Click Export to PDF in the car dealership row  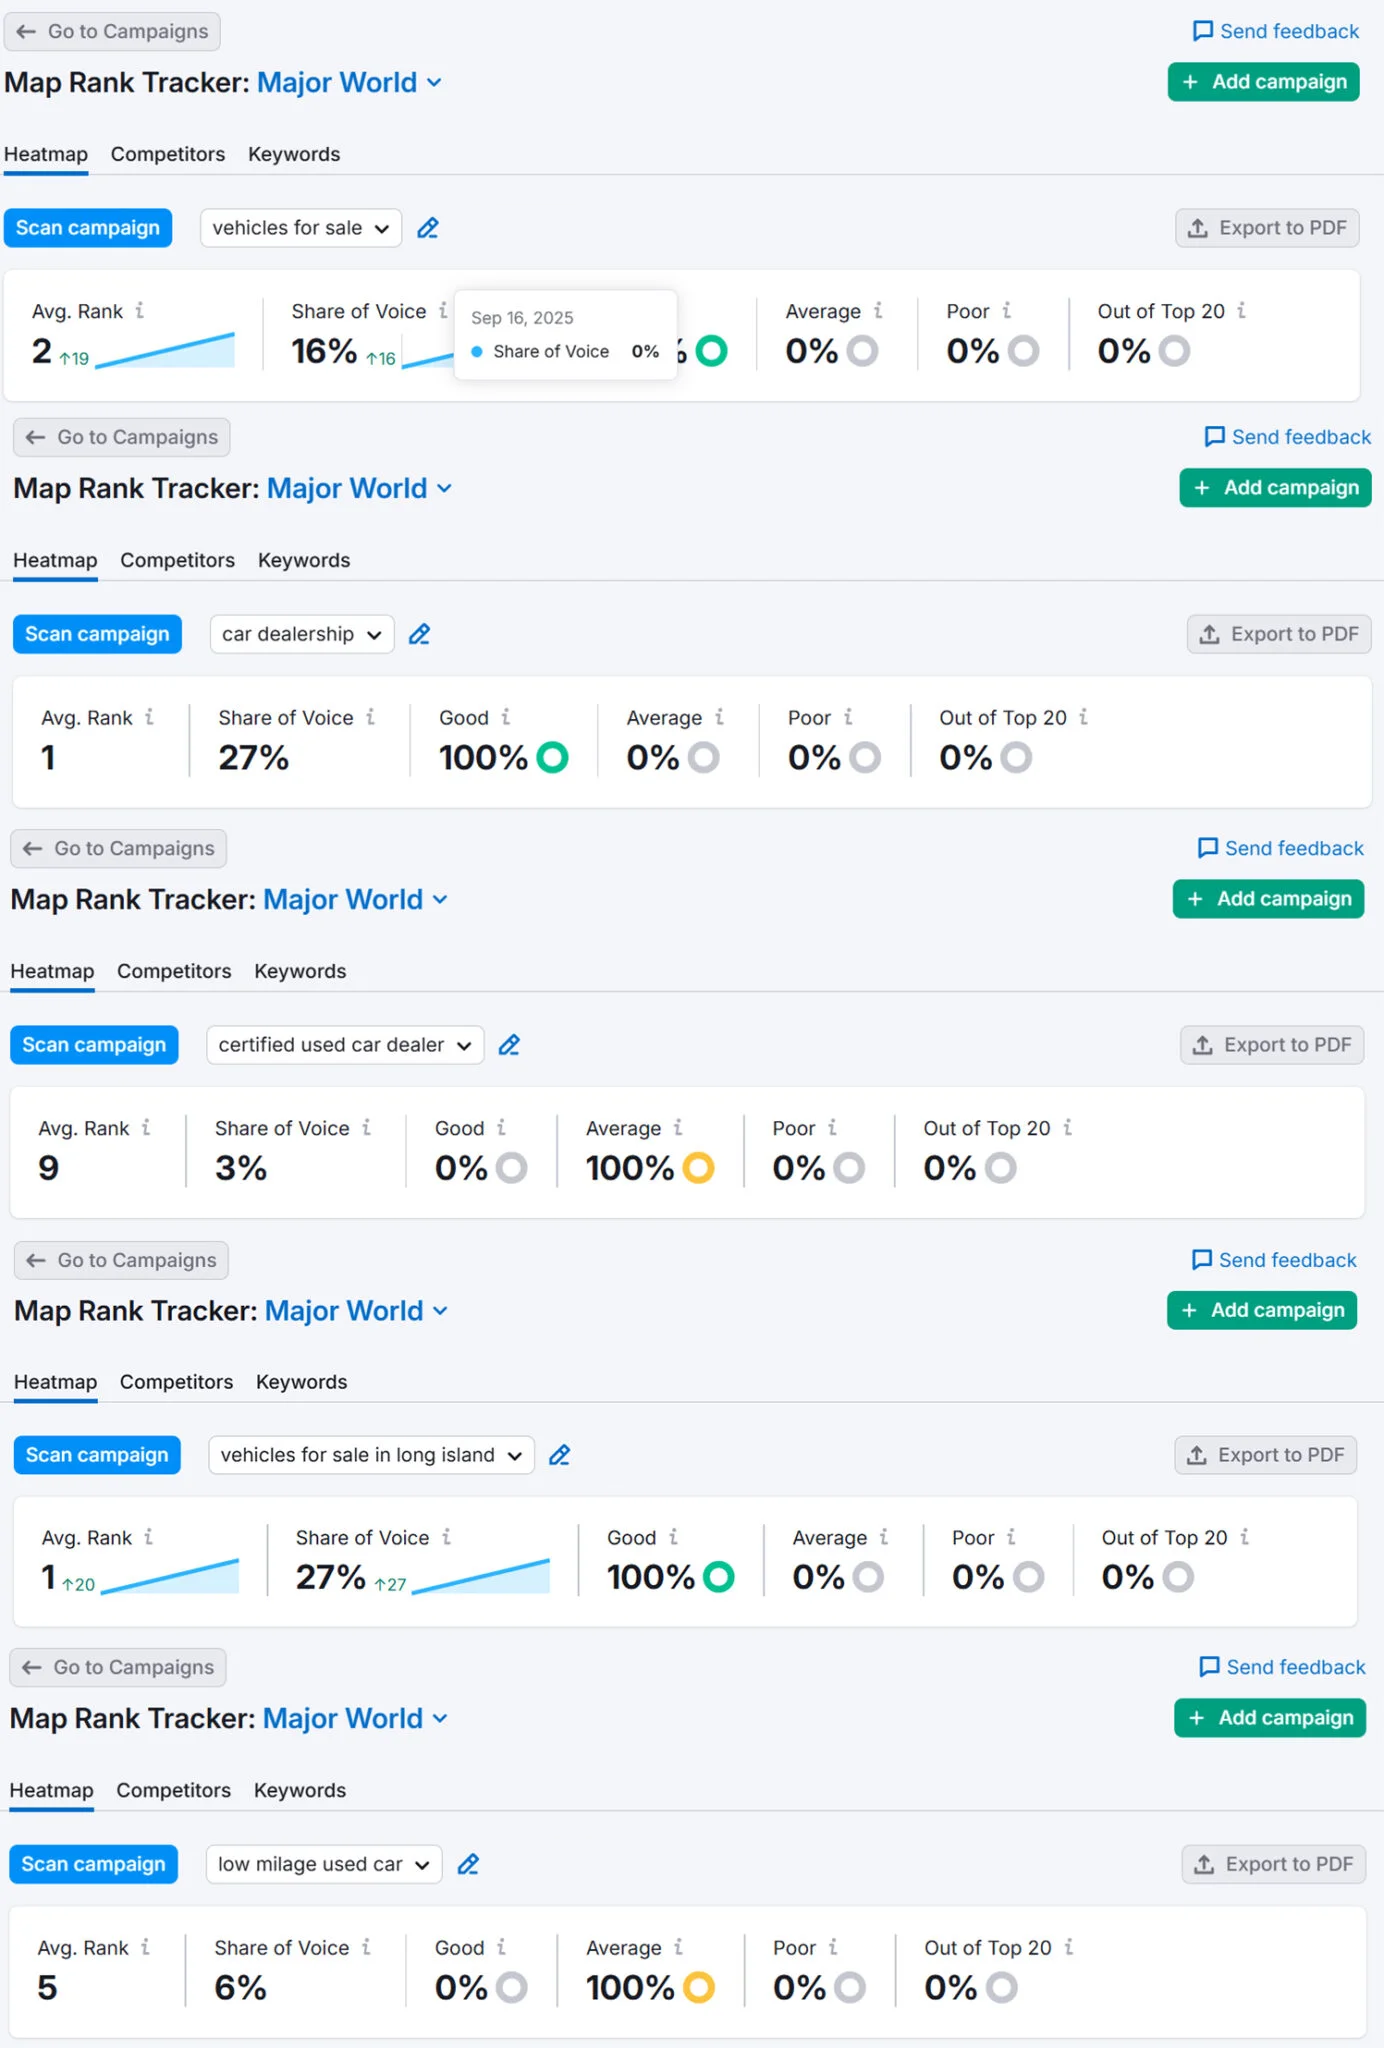[x=1279, y=634]
